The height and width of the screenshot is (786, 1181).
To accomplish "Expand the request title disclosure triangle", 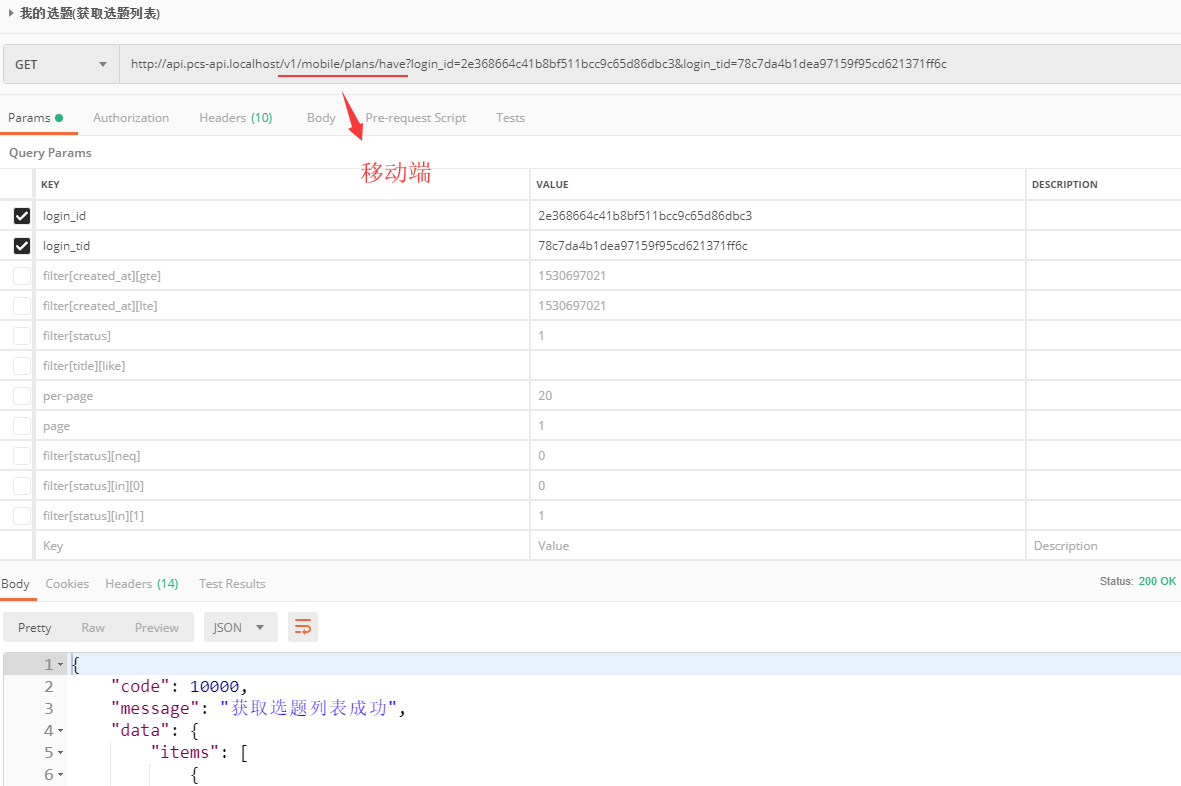I will (10, 14).
